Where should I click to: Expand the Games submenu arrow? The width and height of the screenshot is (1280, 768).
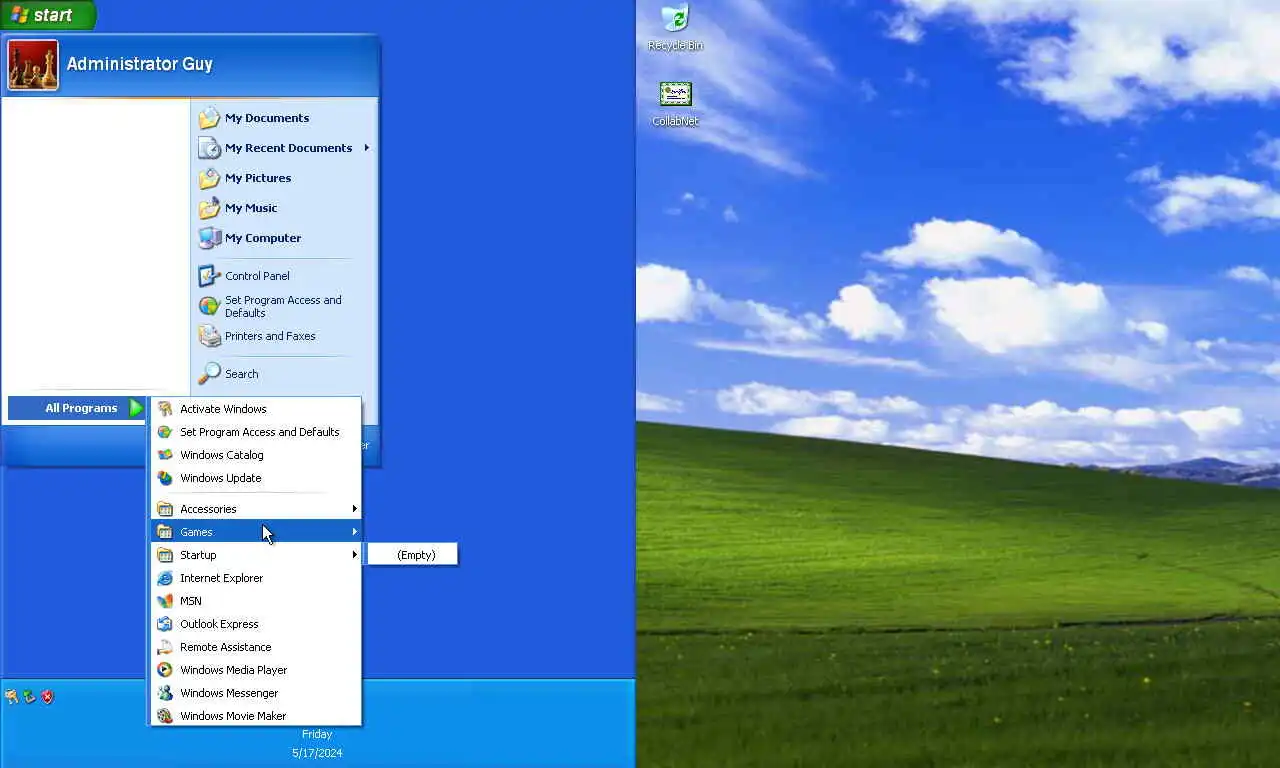[x=354, y=532]
